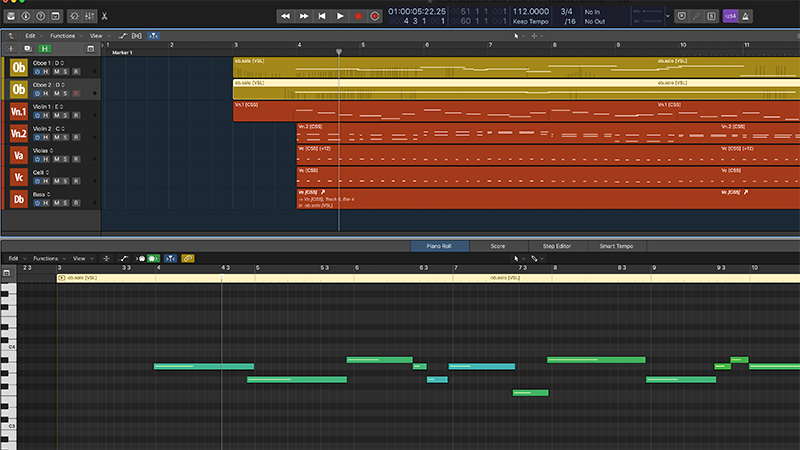800x450 pixels.
Task: Select the Oboe 1 track icon
Action: (18, 67)
